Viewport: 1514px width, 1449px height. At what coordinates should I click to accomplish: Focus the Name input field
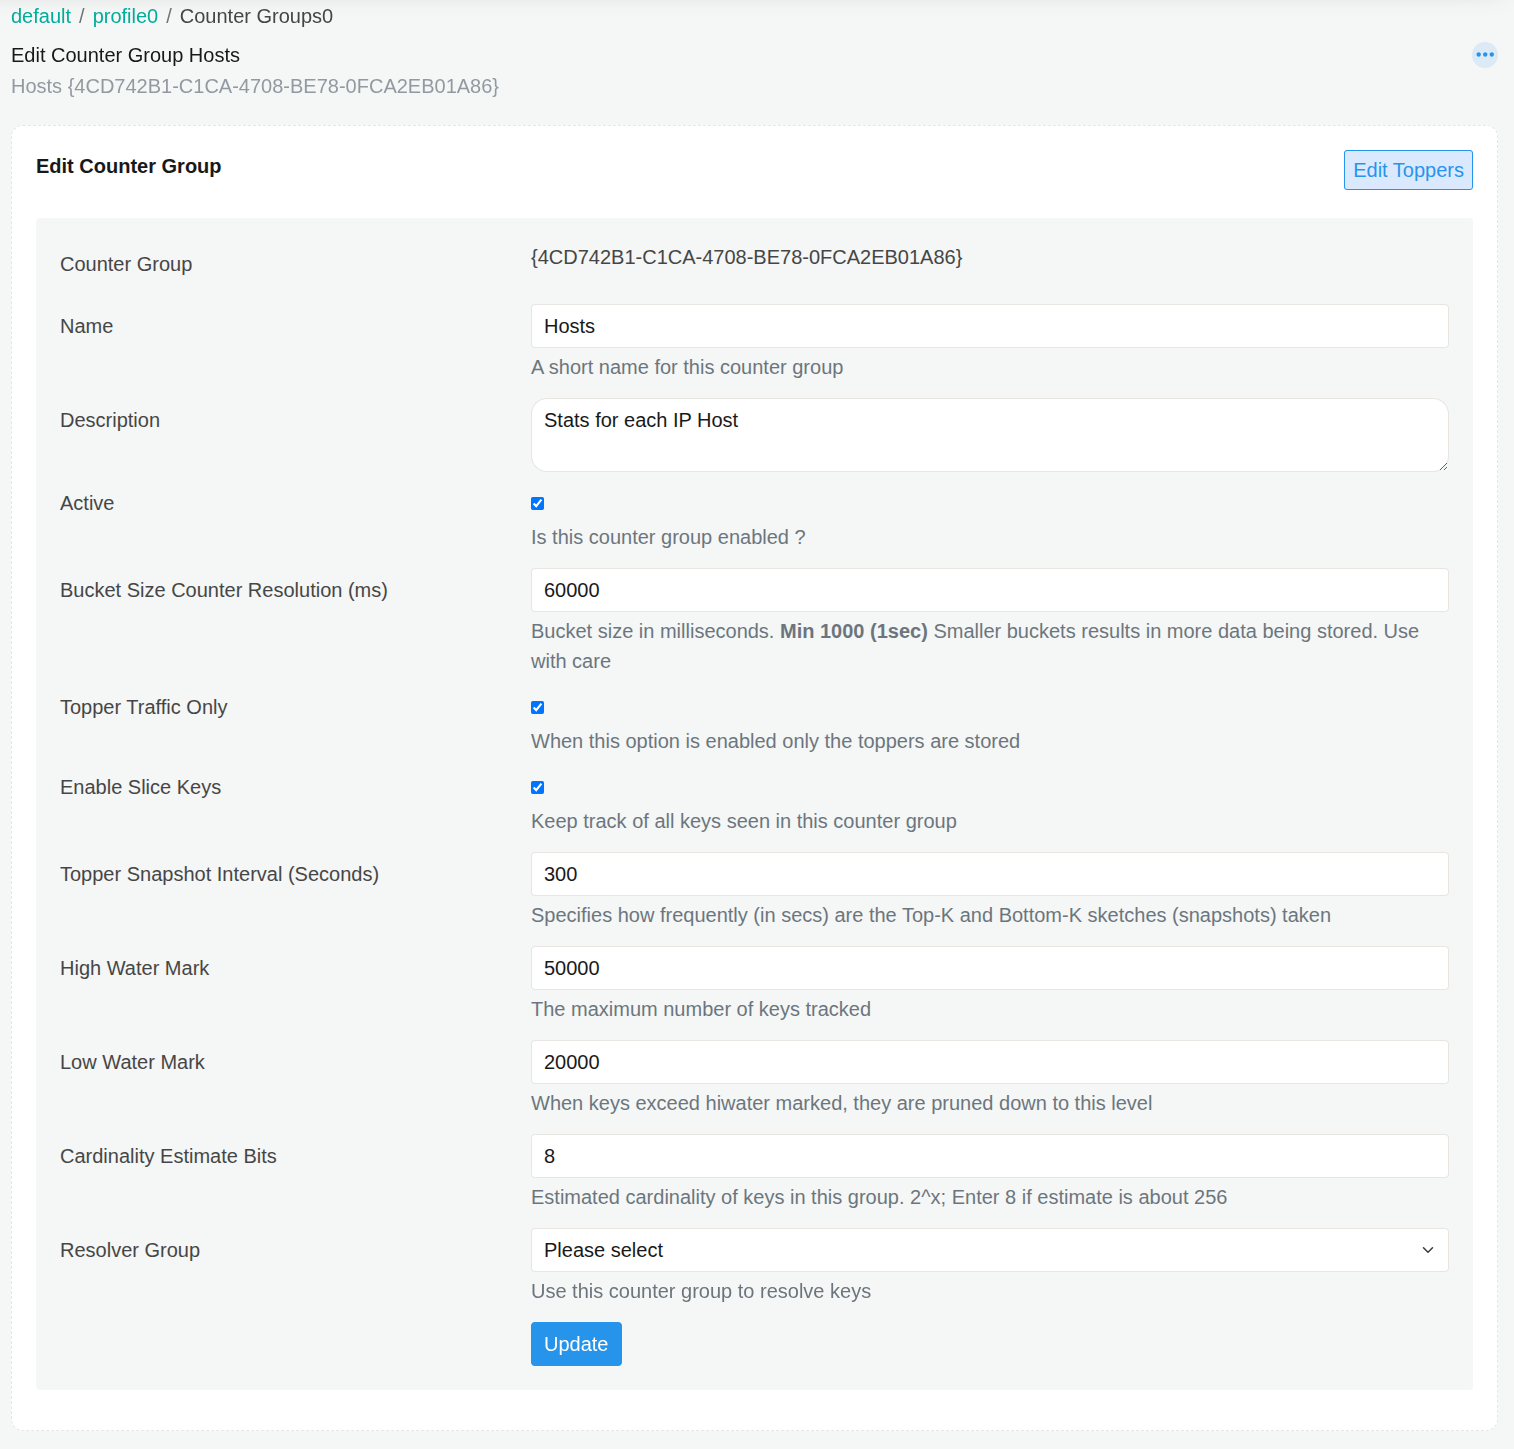(989, 326)
